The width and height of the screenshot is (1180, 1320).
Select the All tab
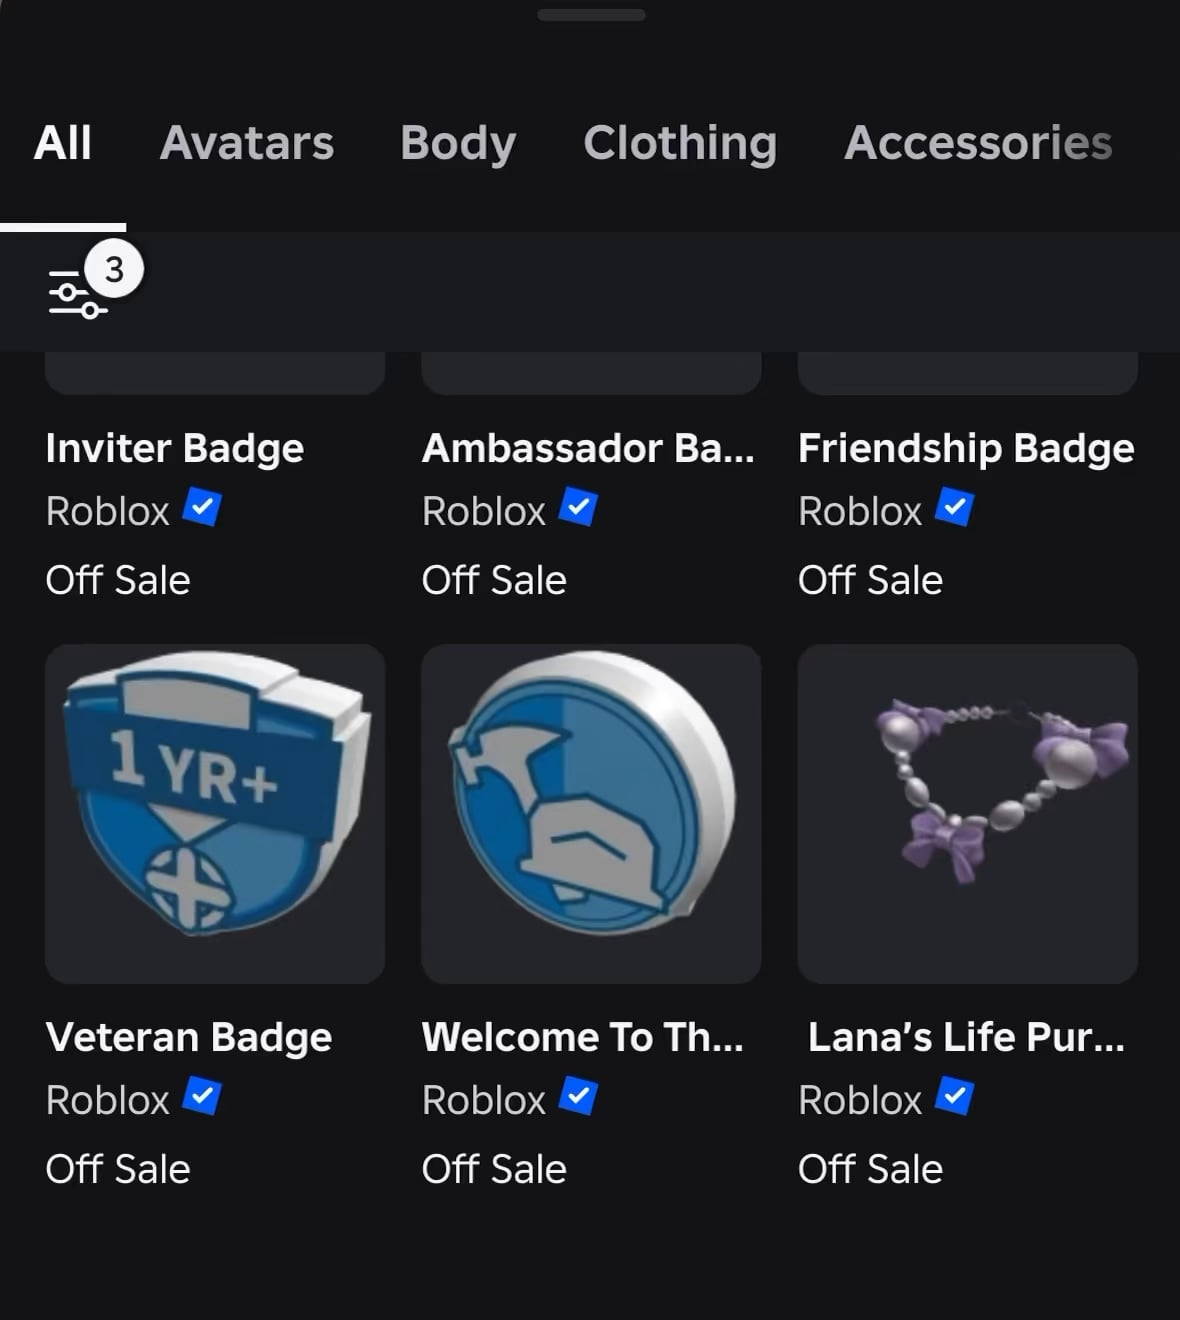tap(63, 143)
